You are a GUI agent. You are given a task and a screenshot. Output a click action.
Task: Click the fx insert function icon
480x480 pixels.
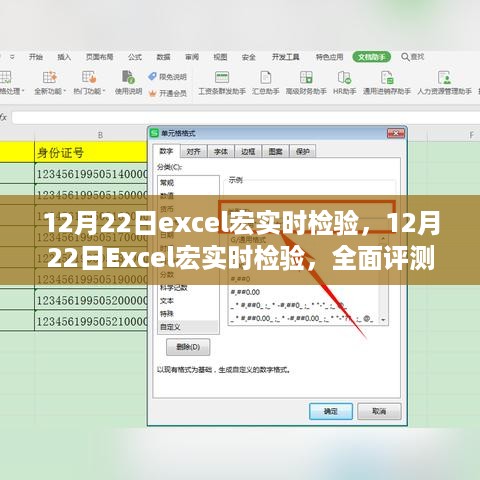tap(3, 117)
